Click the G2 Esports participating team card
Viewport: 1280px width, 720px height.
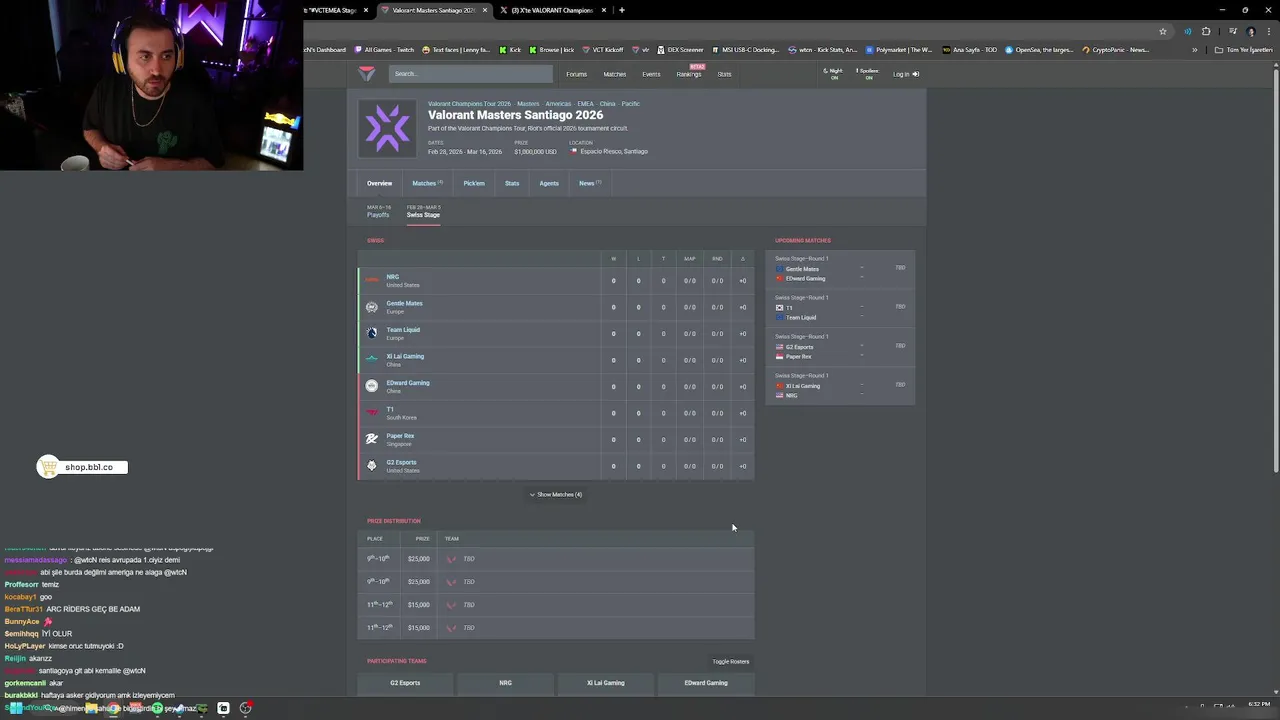[x=405, y=683]
